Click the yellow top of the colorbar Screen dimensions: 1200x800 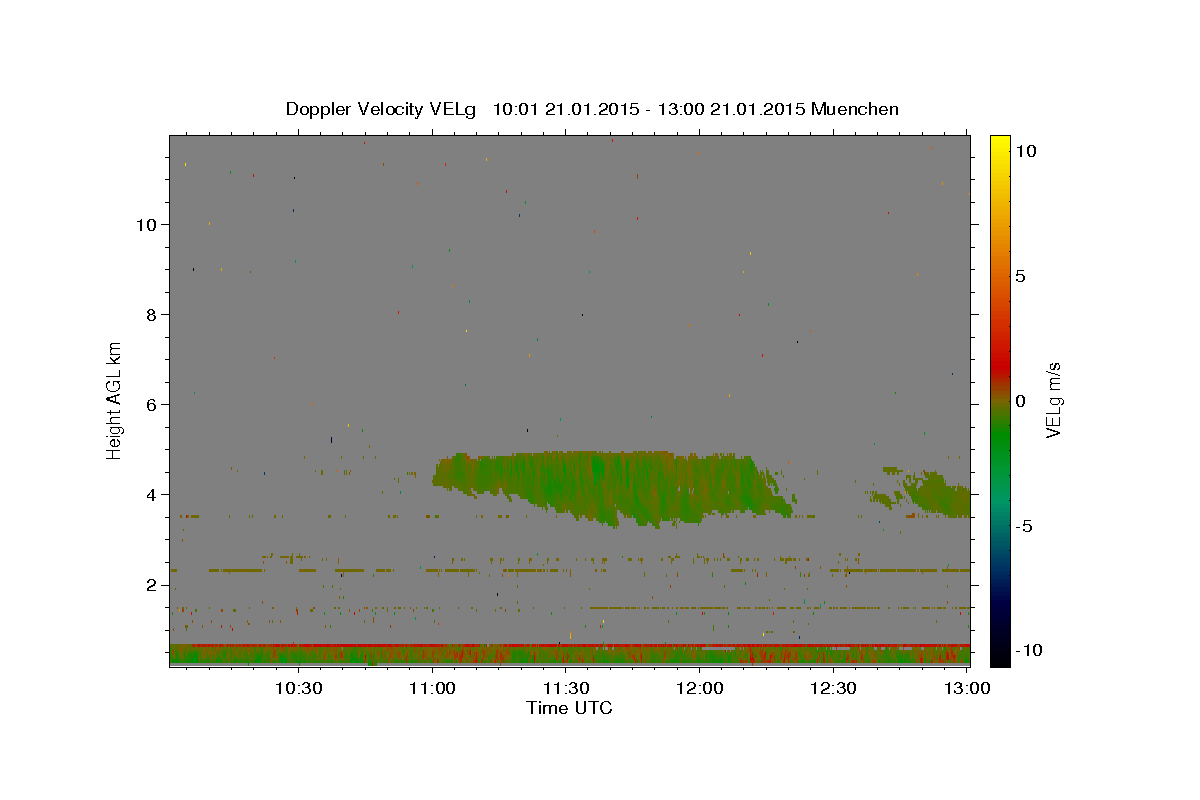click(999, 145)
